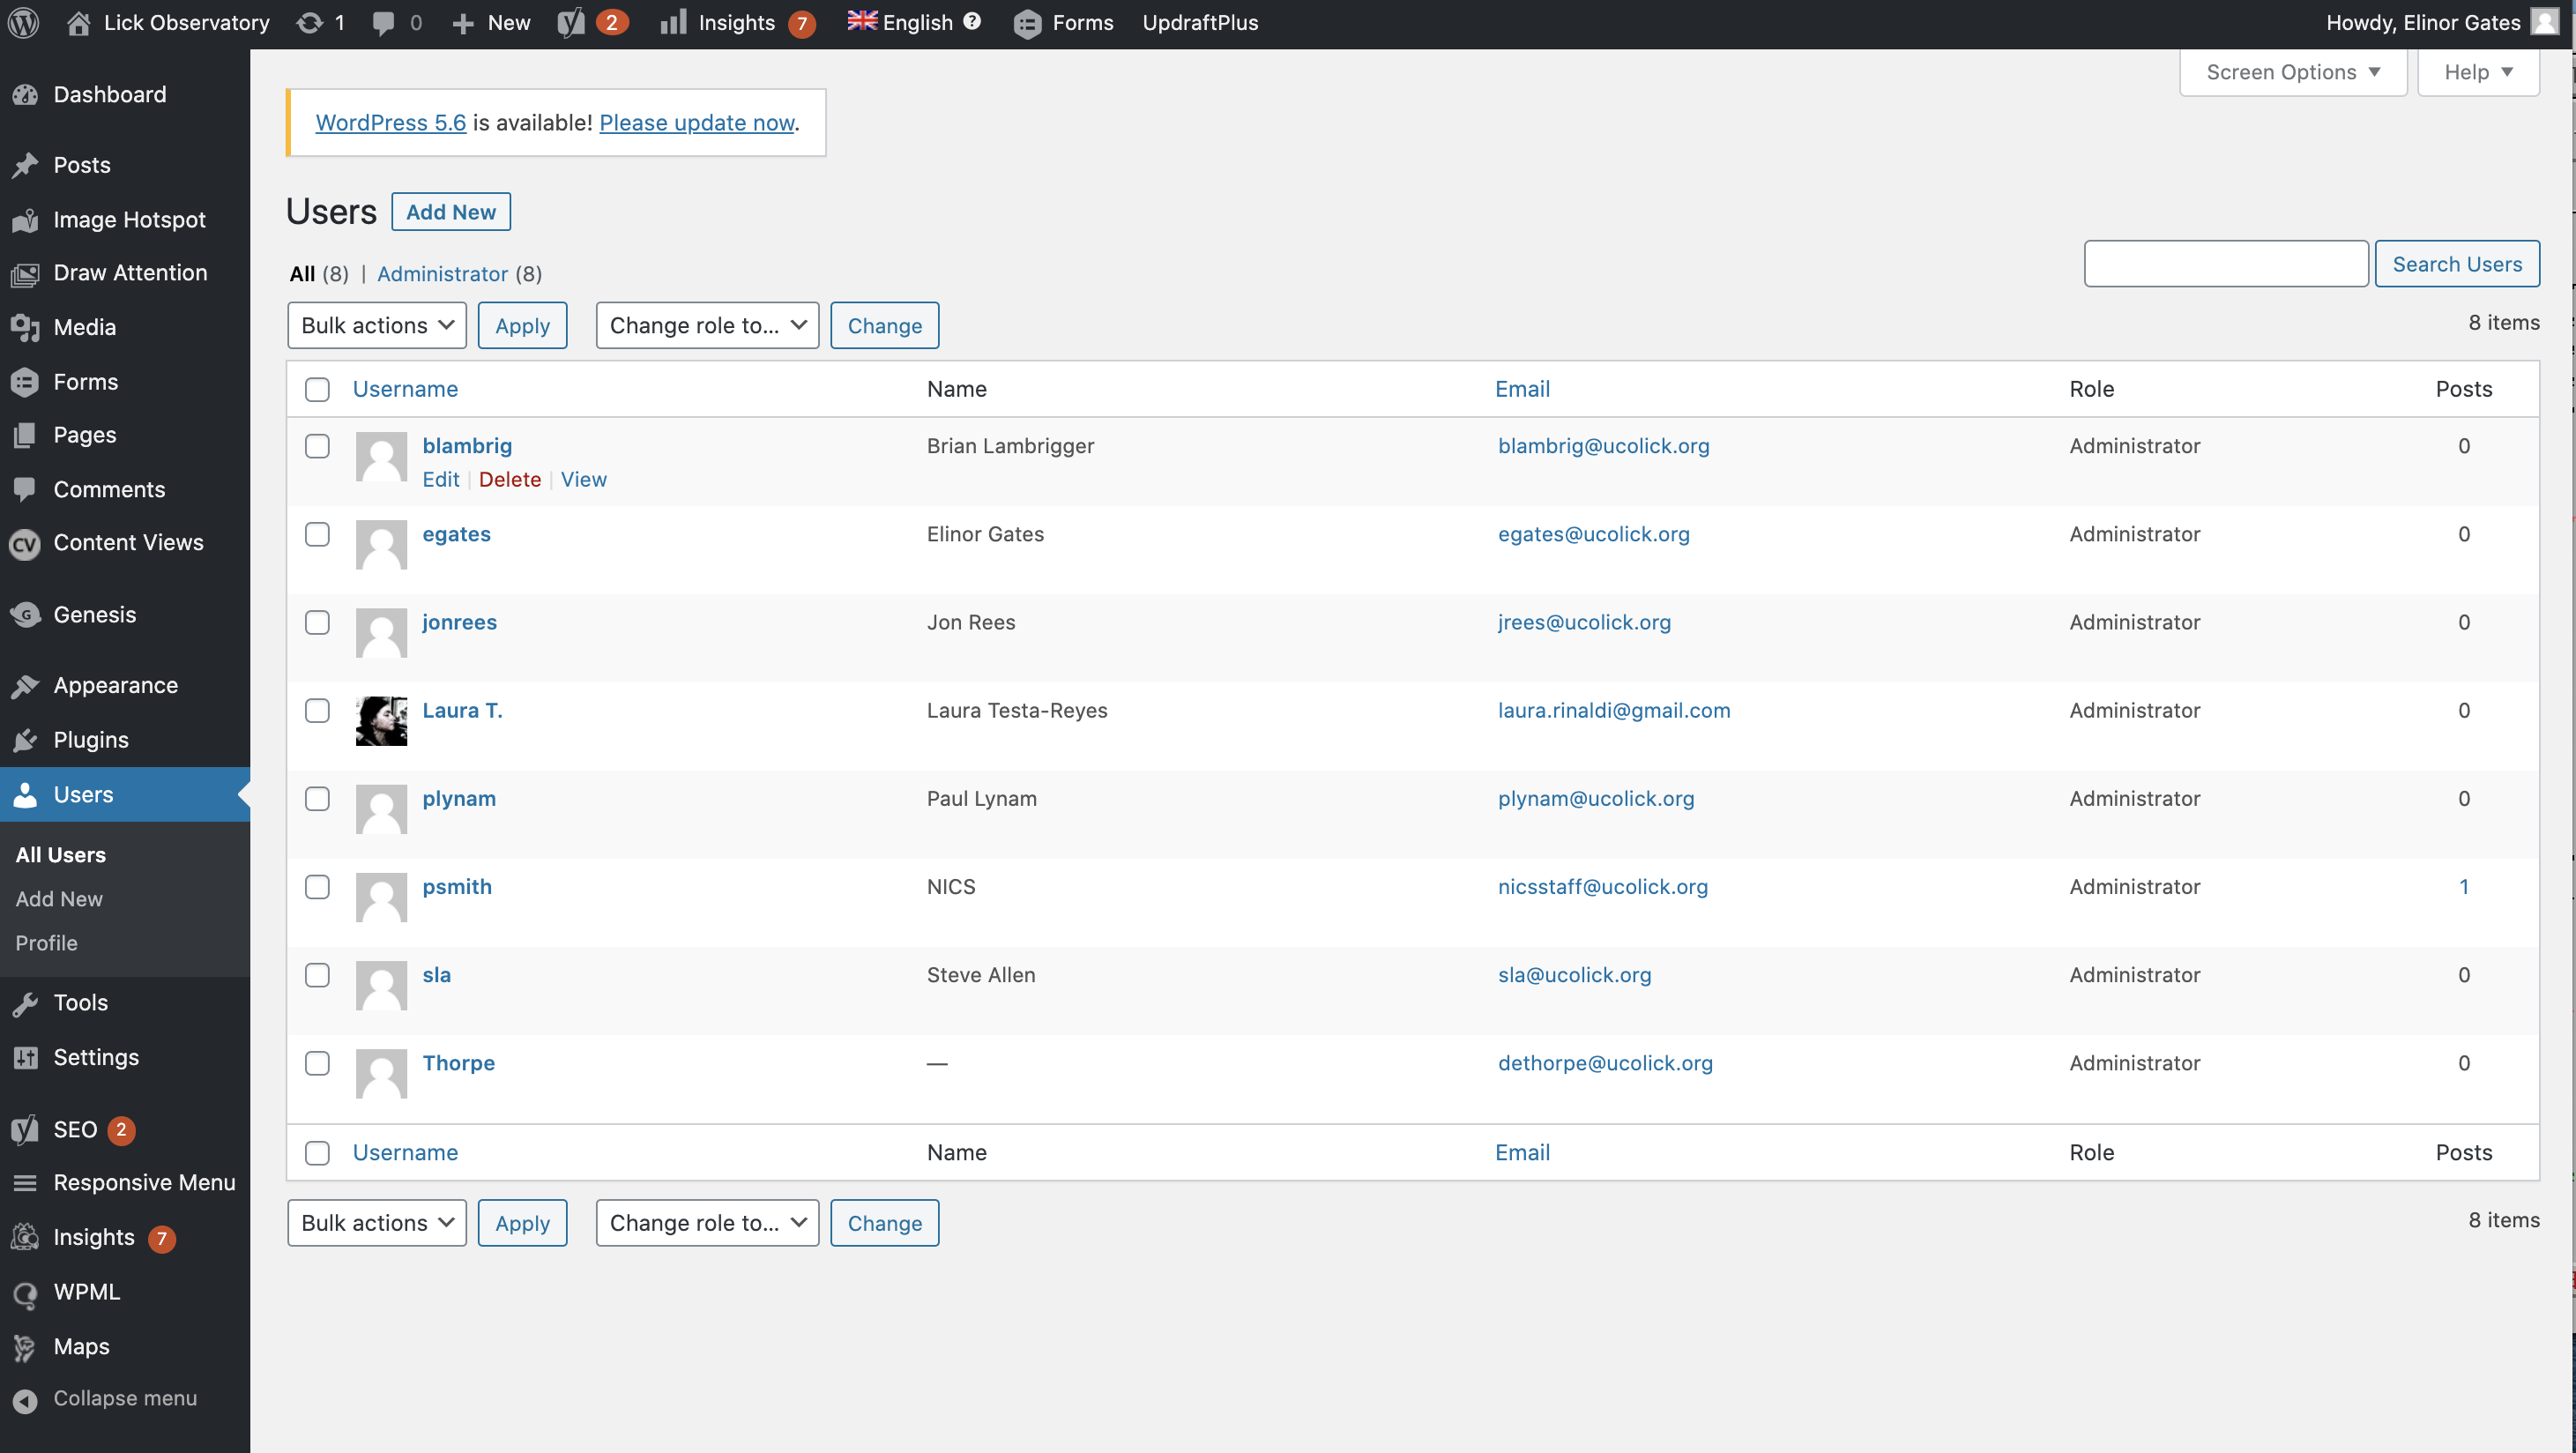
Task: Click the Appearance brush icon in sidebar
Action: (25, 686)
